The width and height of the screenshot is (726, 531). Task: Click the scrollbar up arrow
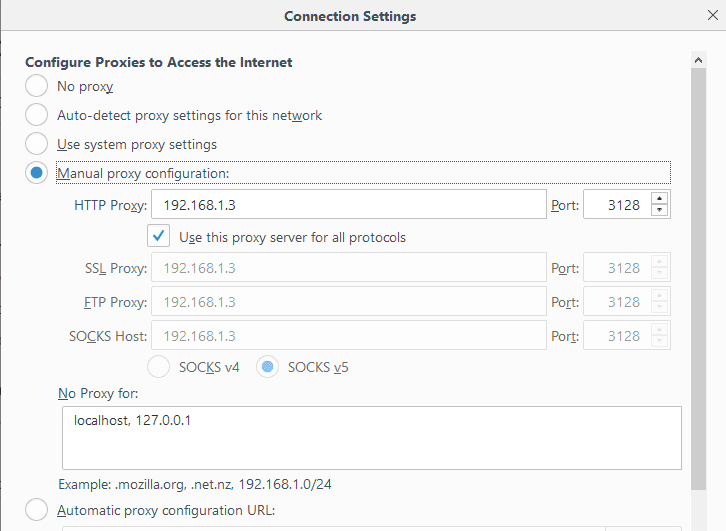(x=699, y=60)
